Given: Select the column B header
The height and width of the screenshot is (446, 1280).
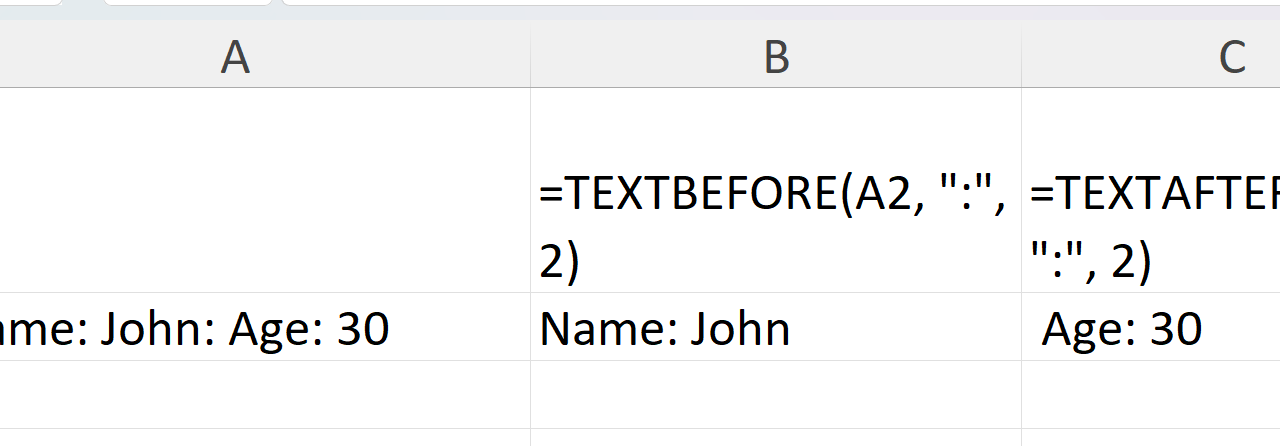Looking at the screenshot, I should pyautogui.click(x=776, y=58).
